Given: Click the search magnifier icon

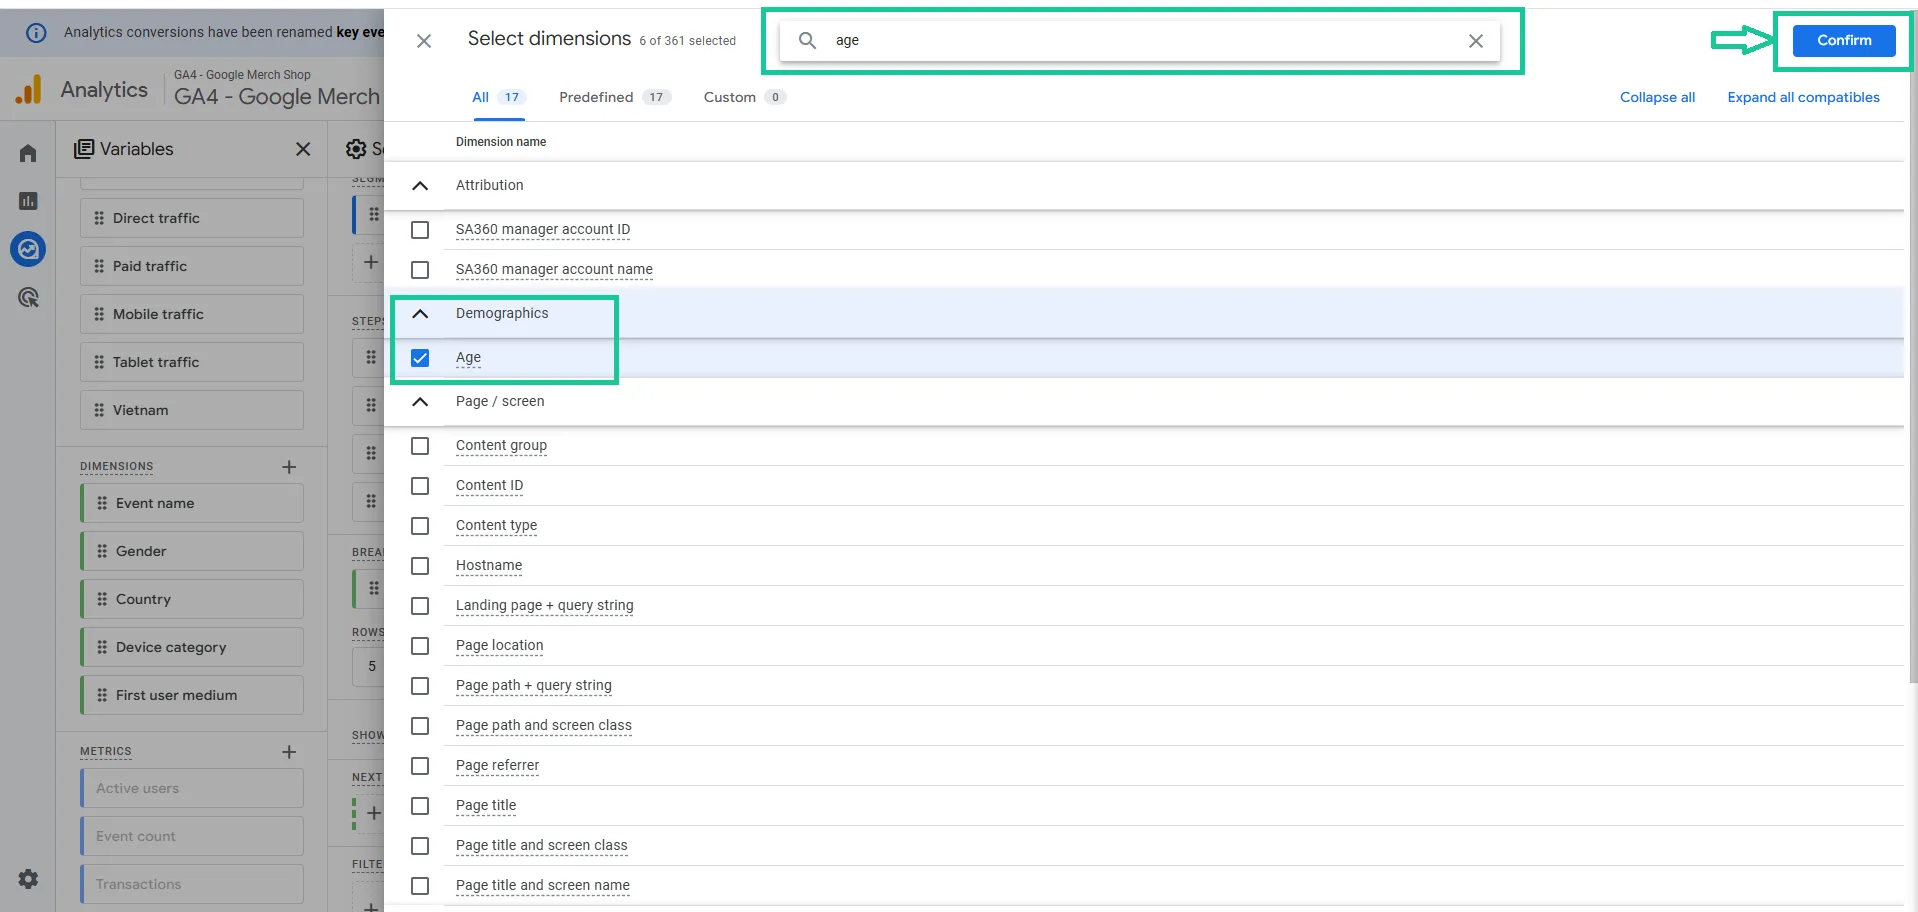Looking at the screenshot, I should (x=807, y=40).
